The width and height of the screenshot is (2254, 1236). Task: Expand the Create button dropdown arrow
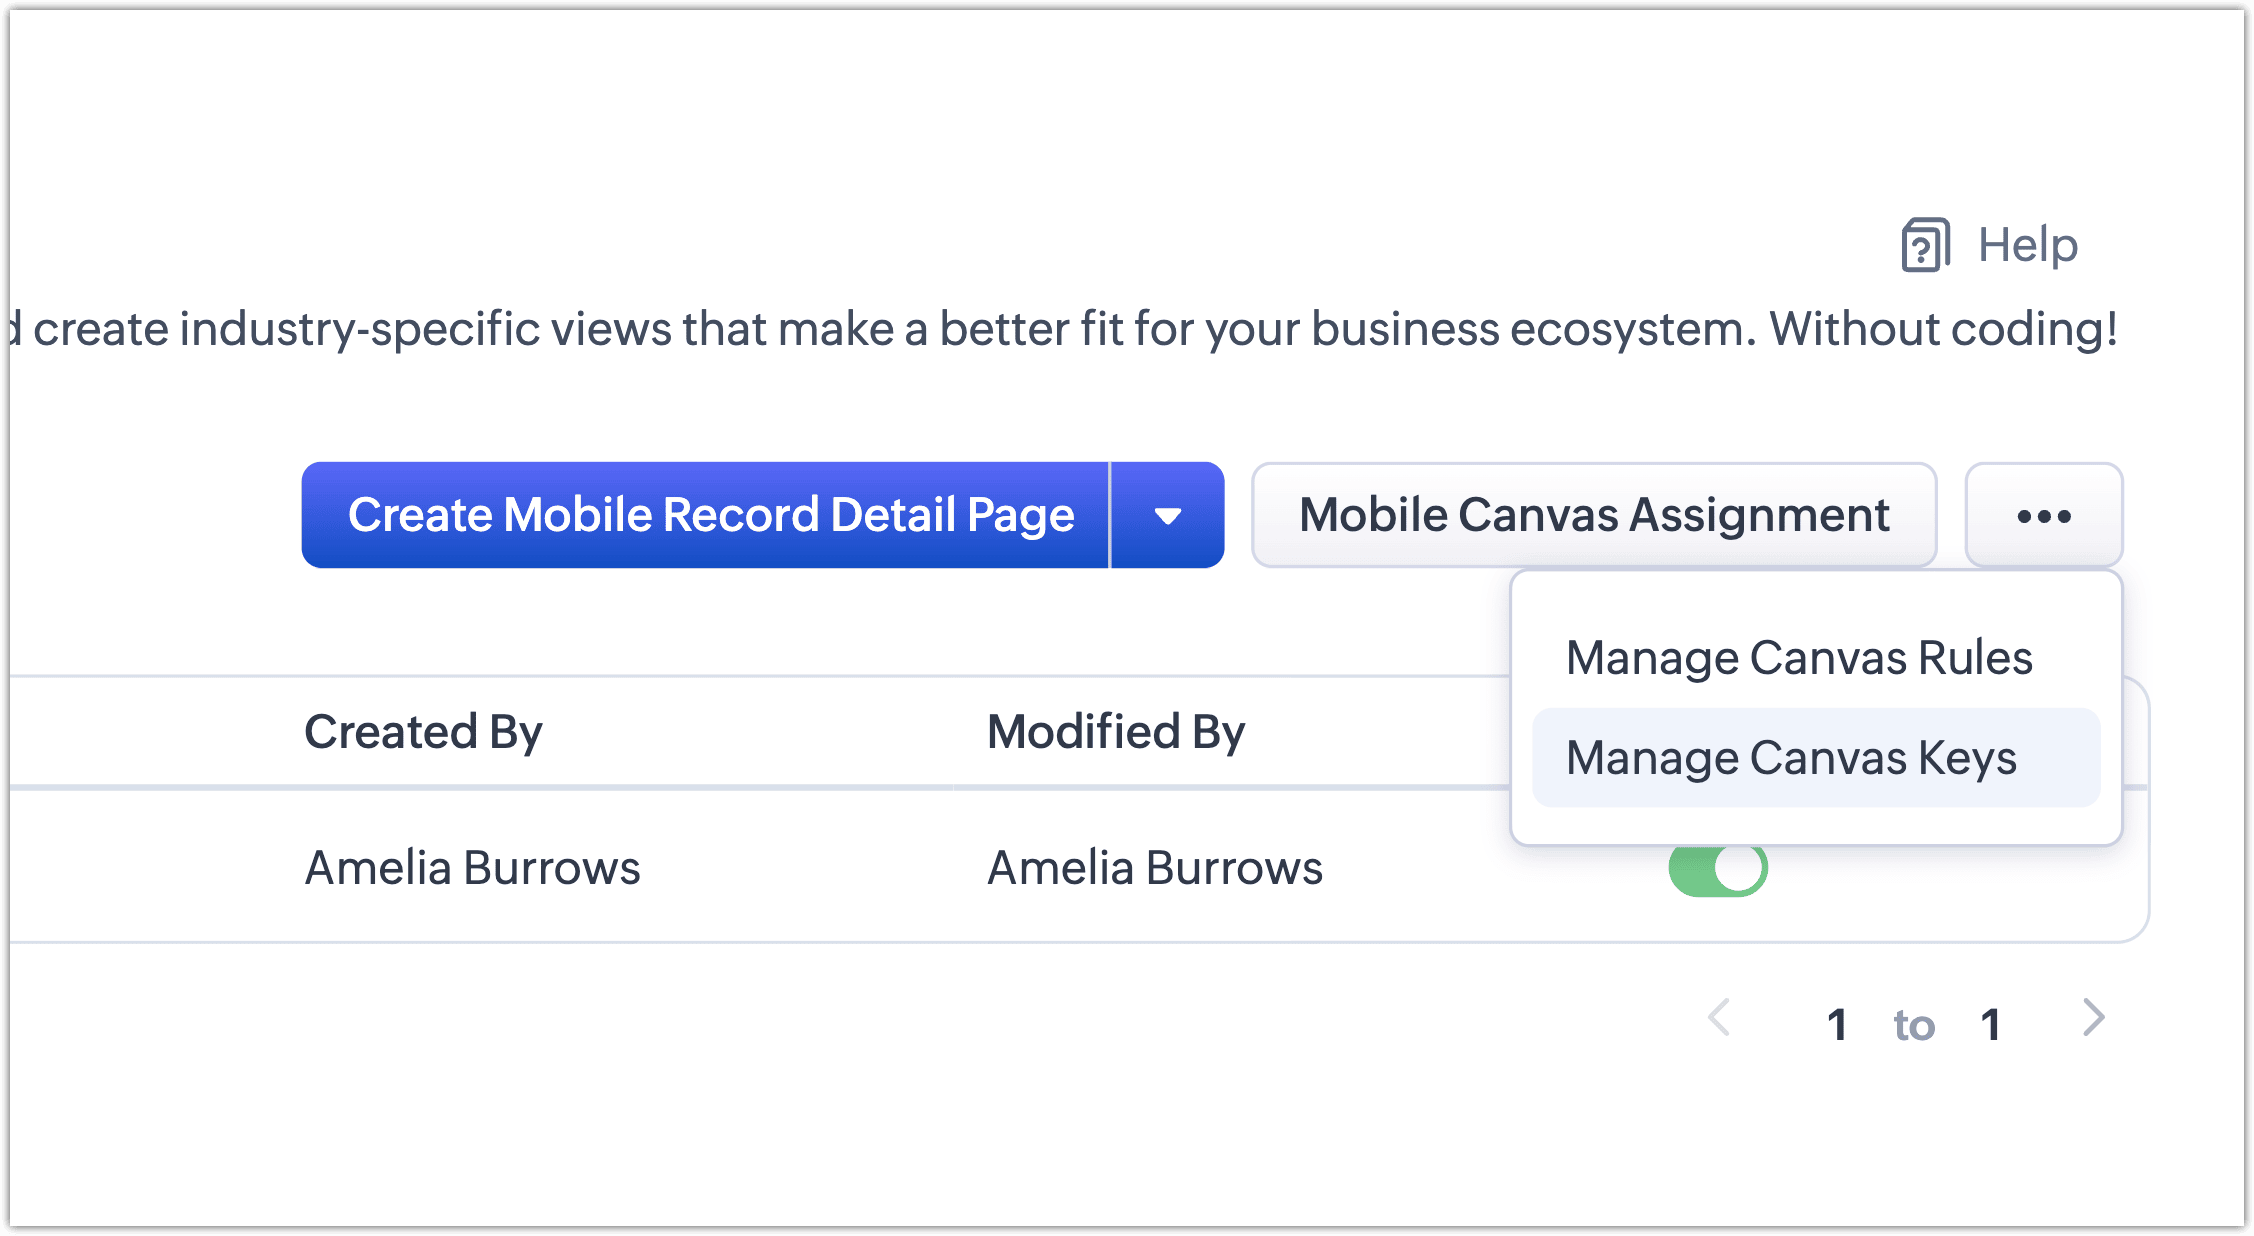pos(1167,515)
